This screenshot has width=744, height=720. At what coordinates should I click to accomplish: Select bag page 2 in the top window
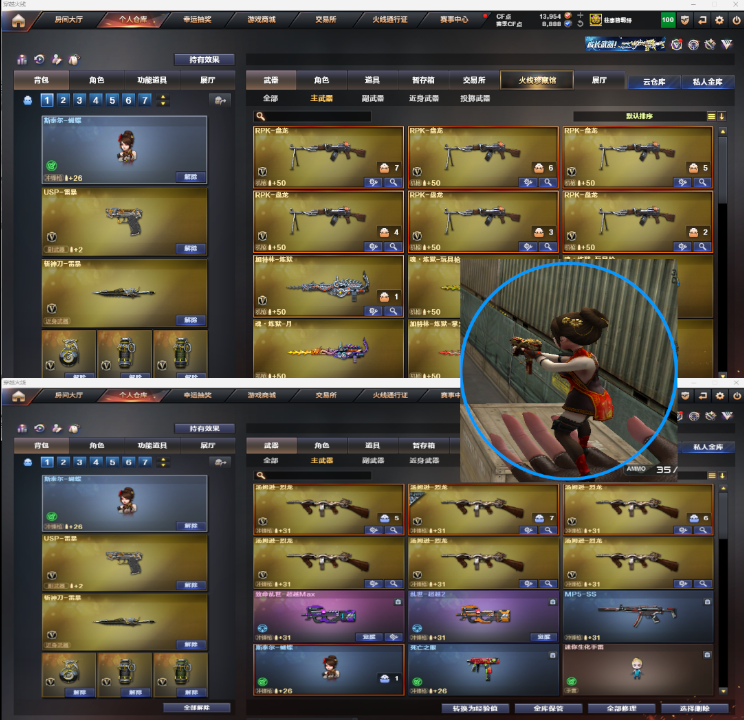(x=63, y=100)
